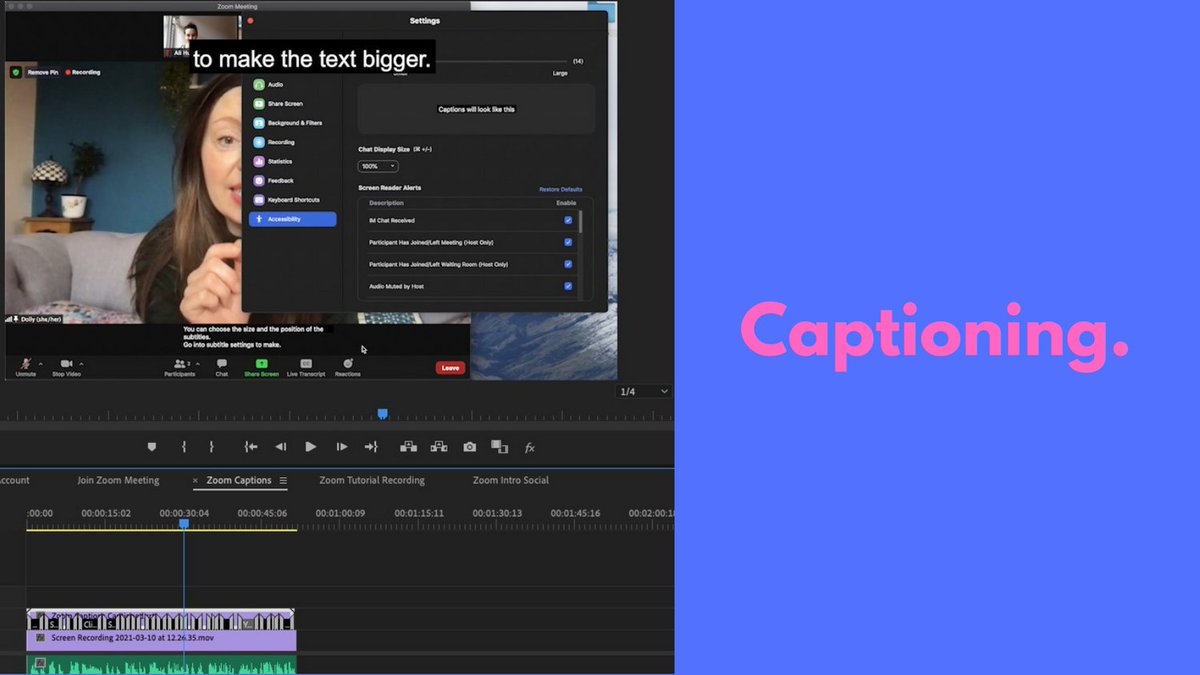
Task: Select Accessibility in Zoom settings sidebar
Action: (x=292, y=219)
